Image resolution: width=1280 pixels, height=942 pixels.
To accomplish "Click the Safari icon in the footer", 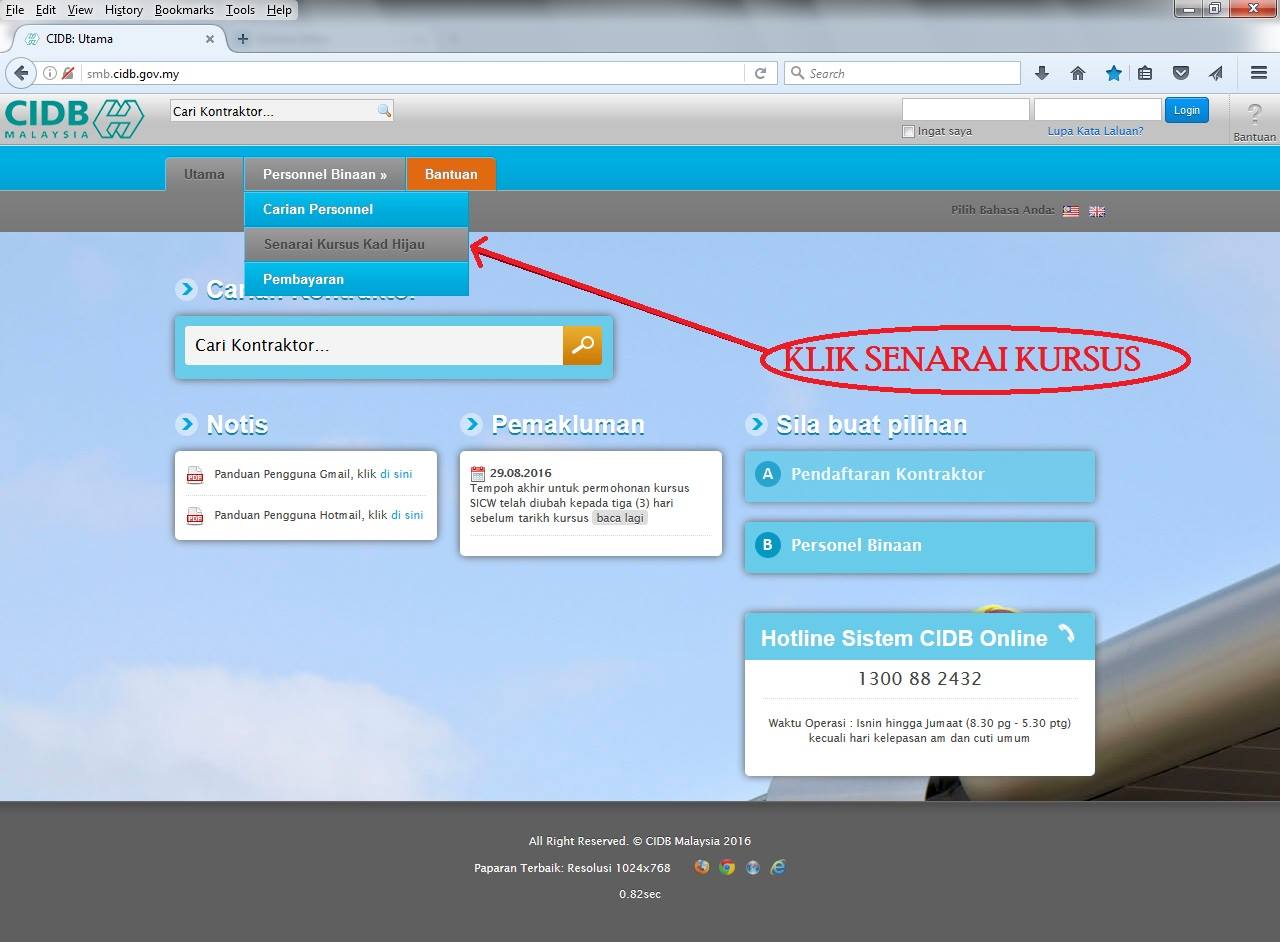I will coord(752,867).
